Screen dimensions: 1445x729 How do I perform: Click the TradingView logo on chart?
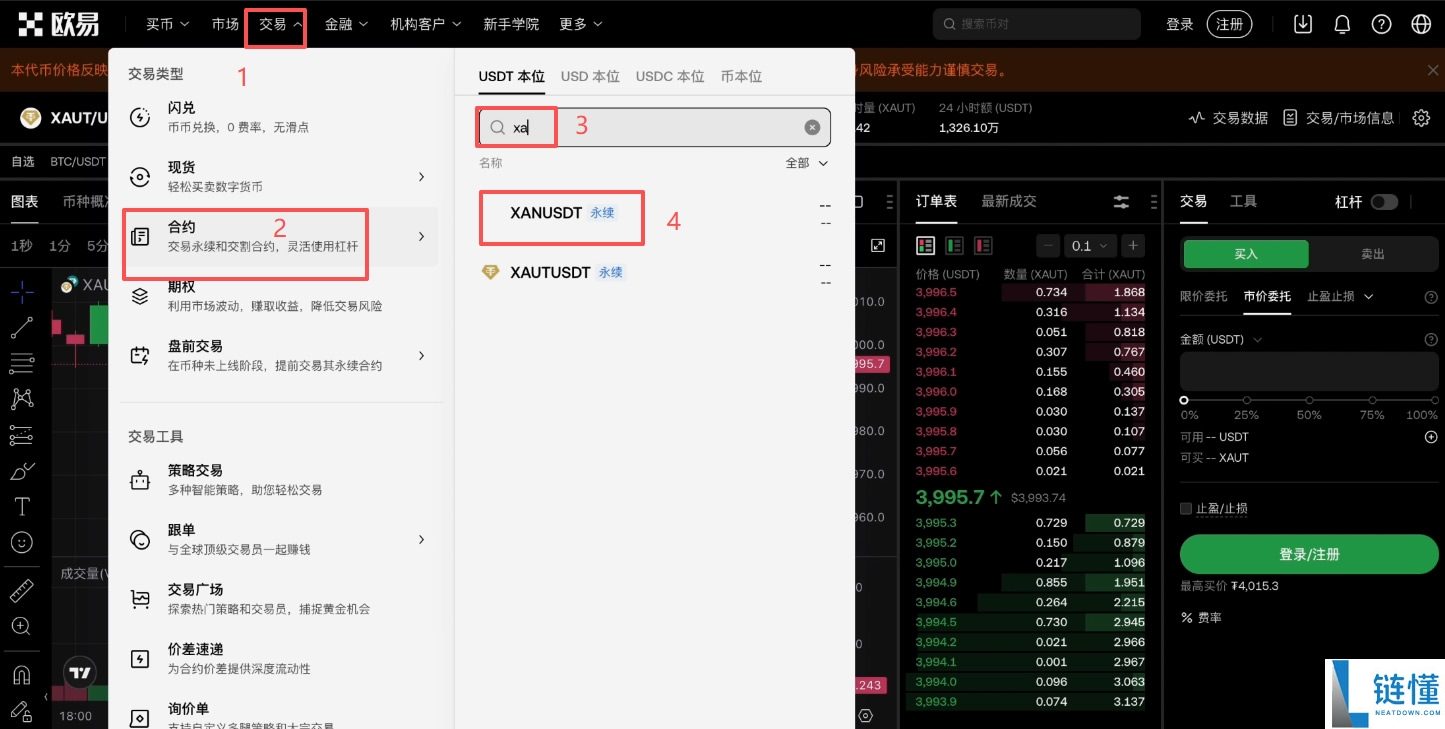pos(78,673)
